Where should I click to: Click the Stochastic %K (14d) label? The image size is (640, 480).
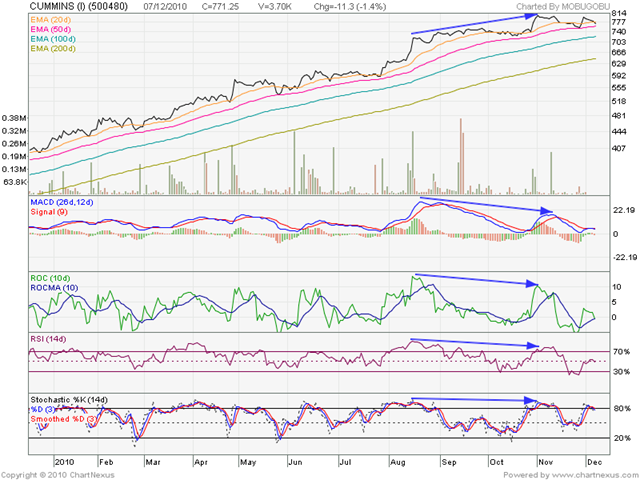[69, 400]
